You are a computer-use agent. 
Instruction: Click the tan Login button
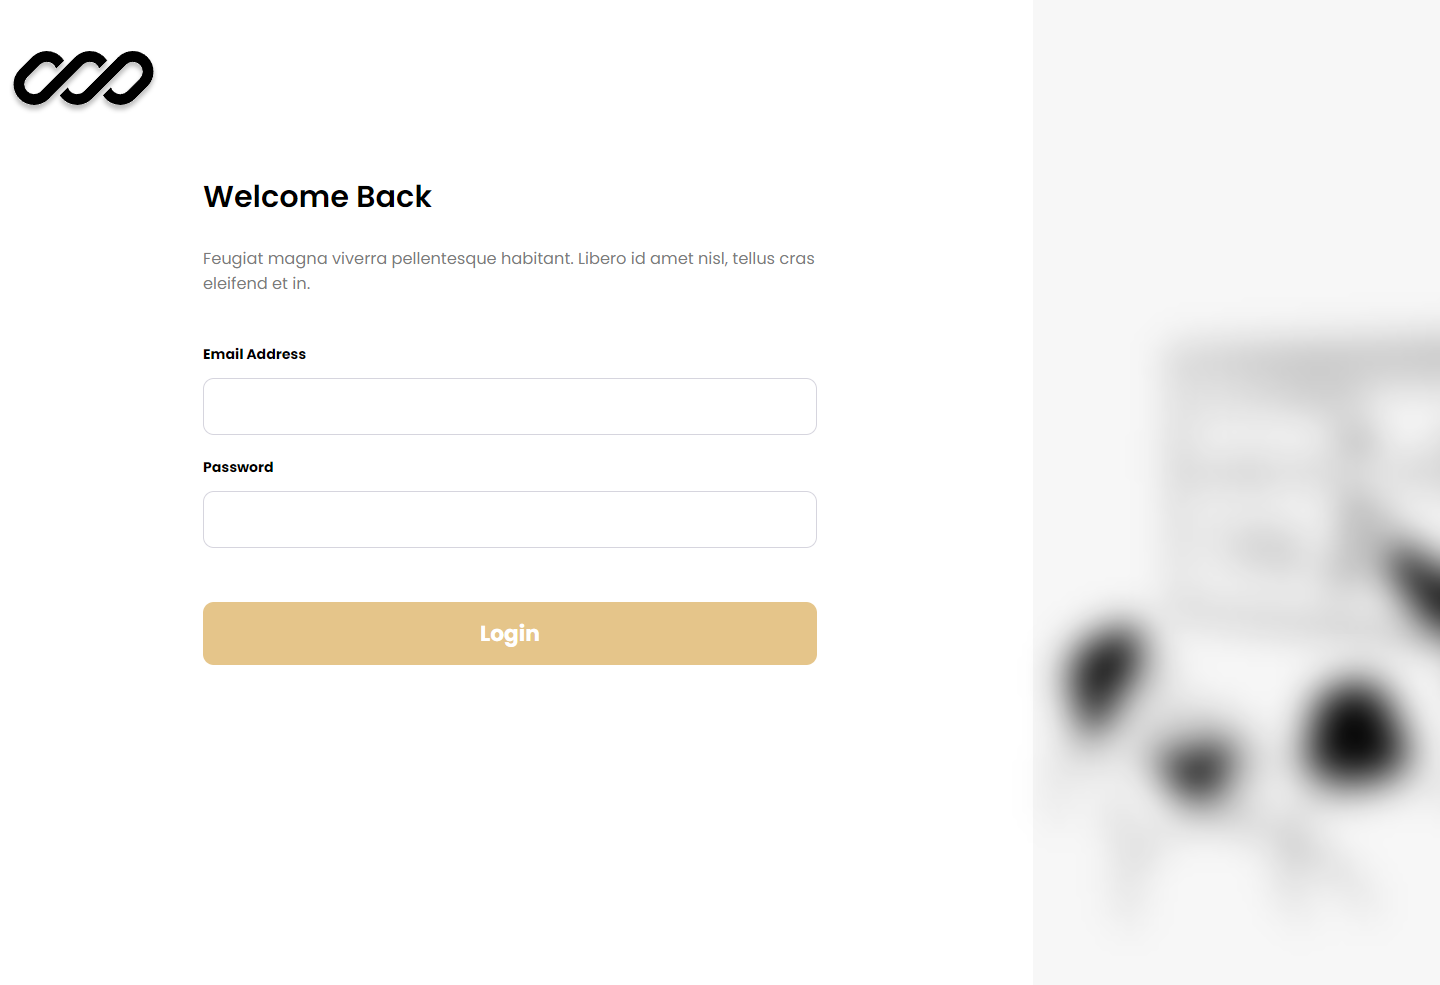coord(510,633)
